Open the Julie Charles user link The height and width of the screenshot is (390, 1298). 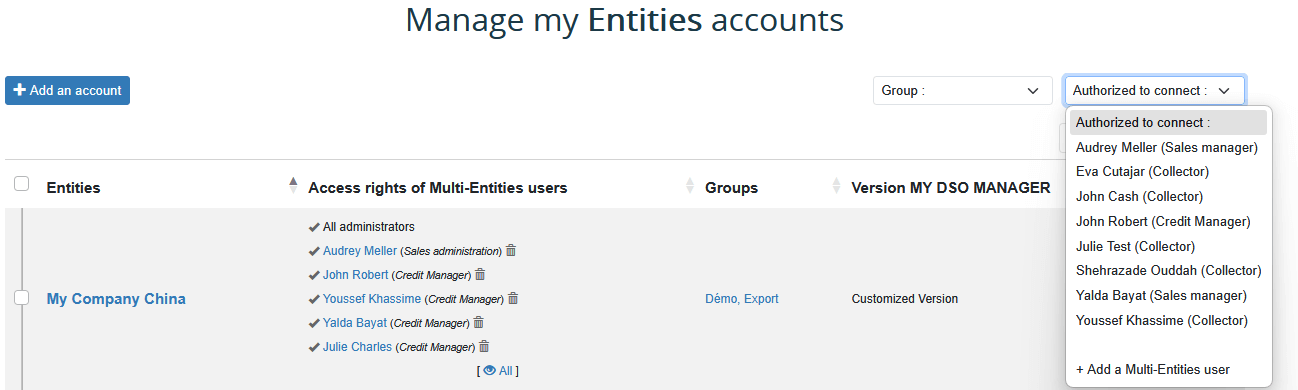[358, 347]
